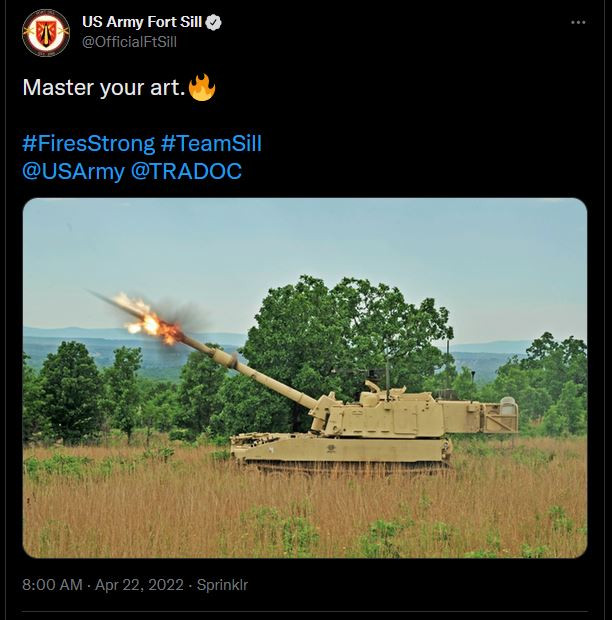The width and height of the screenshot is (612, 620).
Task: Visit the @TRADOC mention
Action: pyautogui.click(x=187, y=171)
